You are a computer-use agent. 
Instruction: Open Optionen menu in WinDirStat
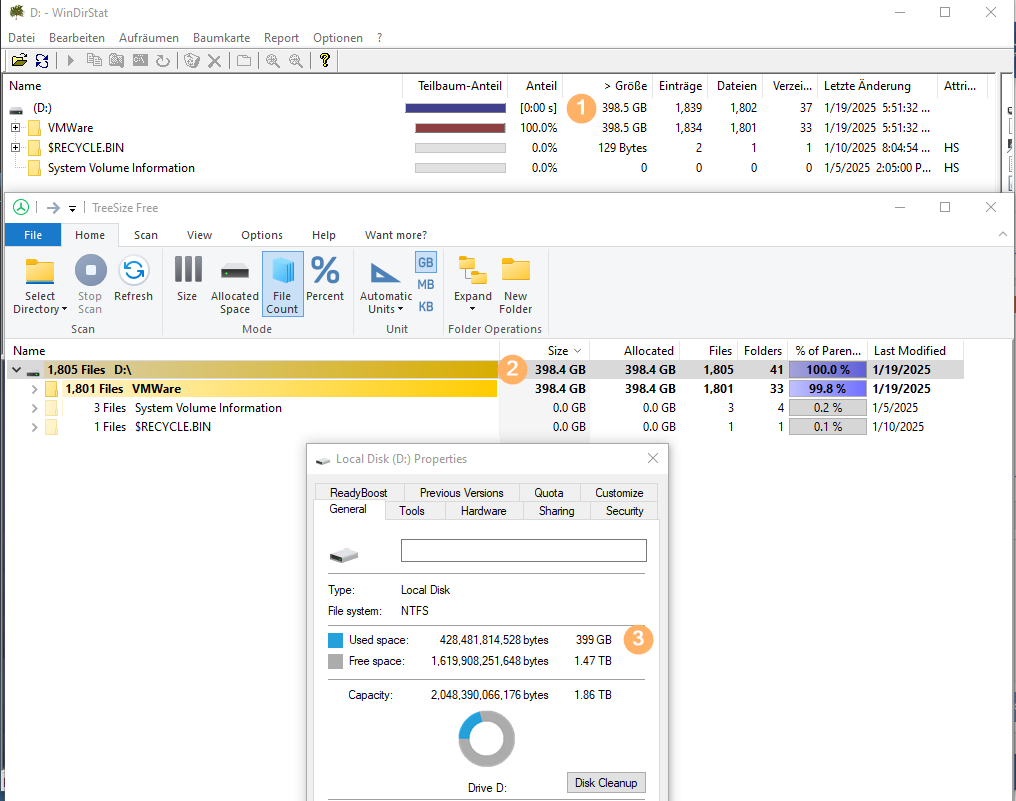tap(338, 38)
